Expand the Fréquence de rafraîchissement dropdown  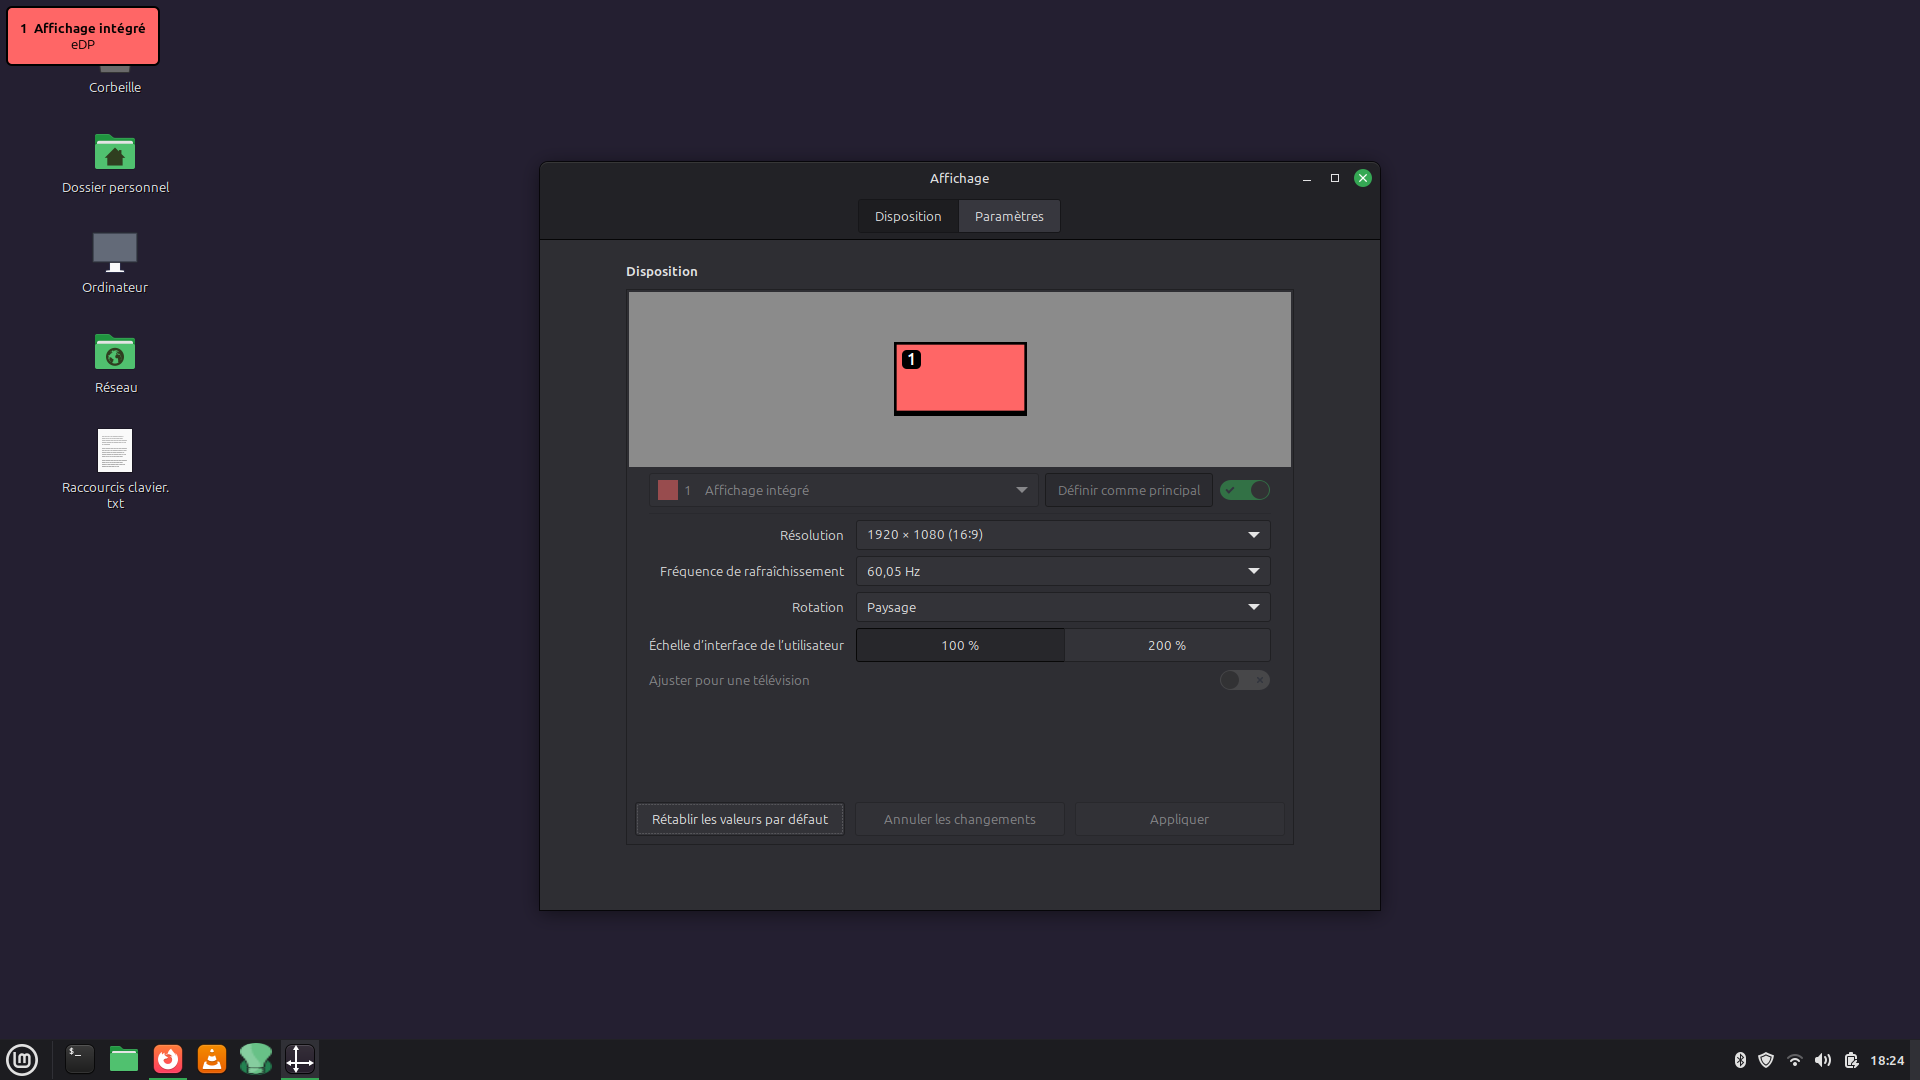[x=1063, y=571]
